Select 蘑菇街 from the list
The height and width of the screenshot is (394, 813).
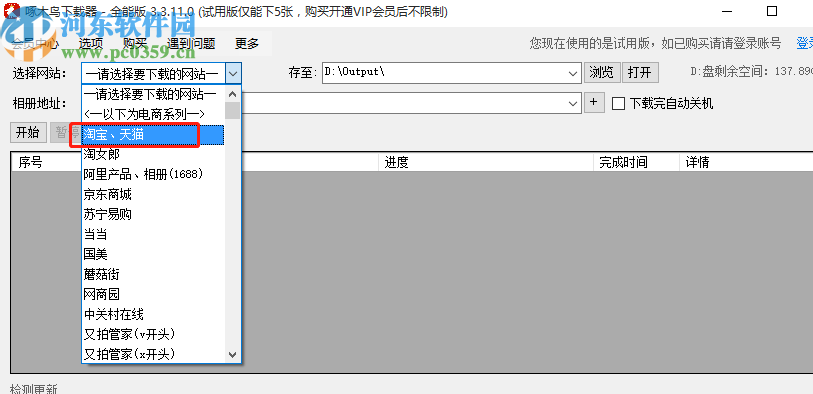point(153,274)
